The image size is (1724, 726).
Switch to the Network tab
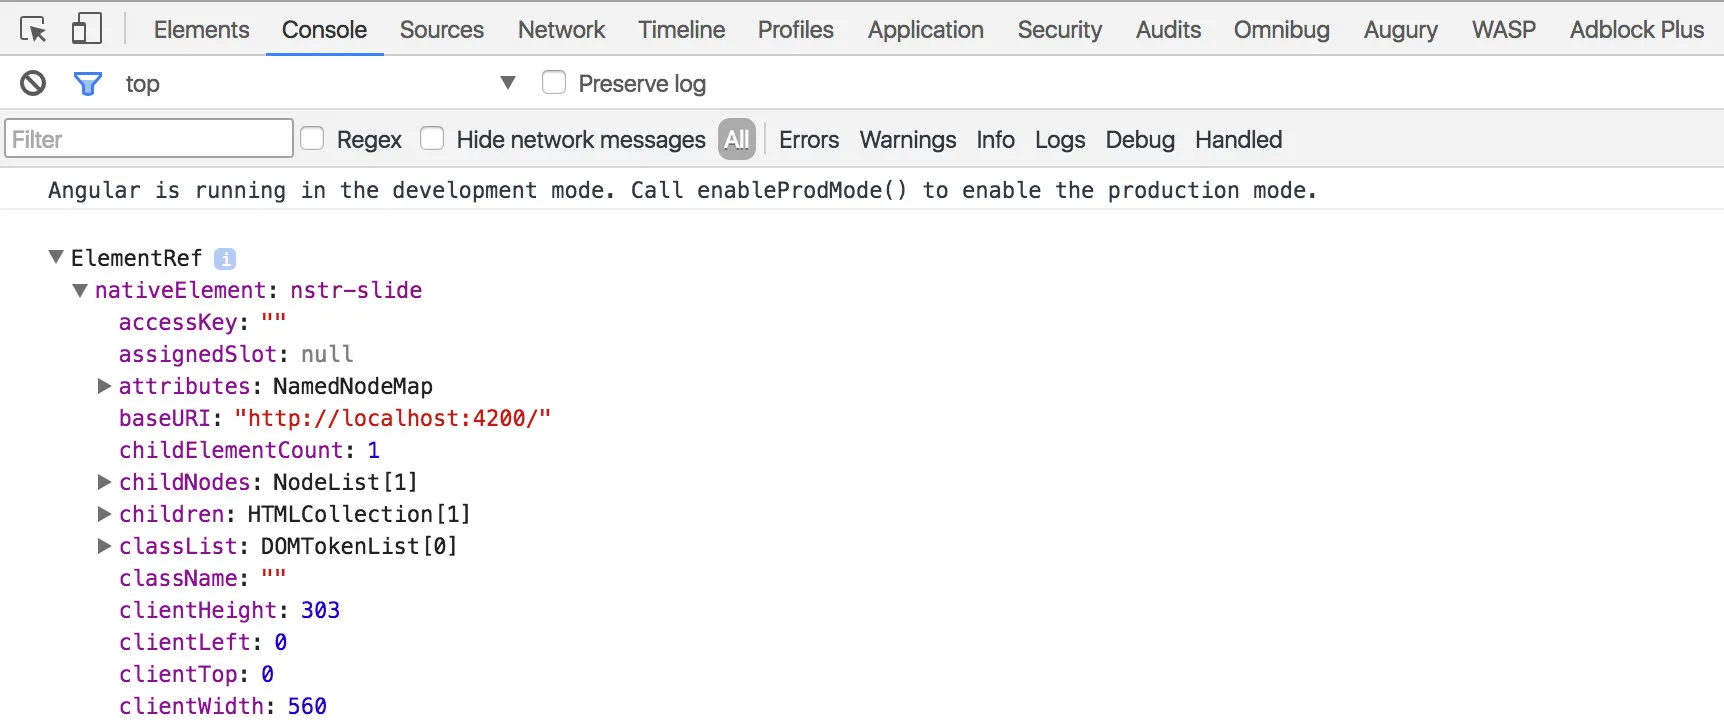point(561,30)
